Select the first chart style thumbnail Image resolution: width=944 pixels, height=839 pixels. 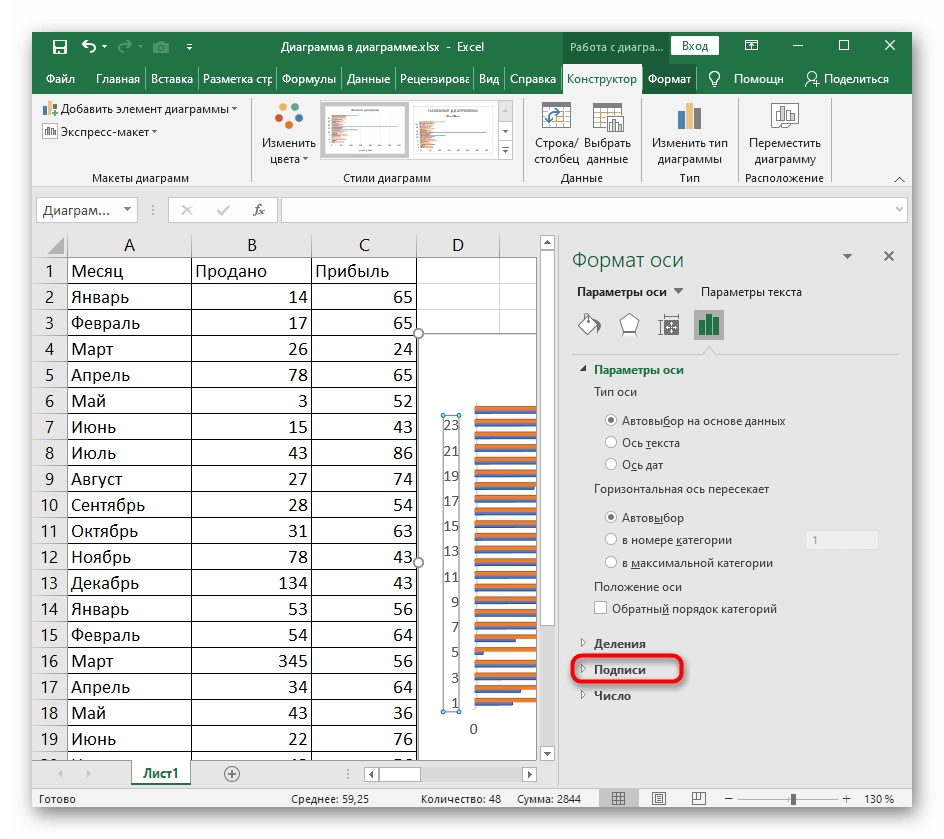coord(365,129)
